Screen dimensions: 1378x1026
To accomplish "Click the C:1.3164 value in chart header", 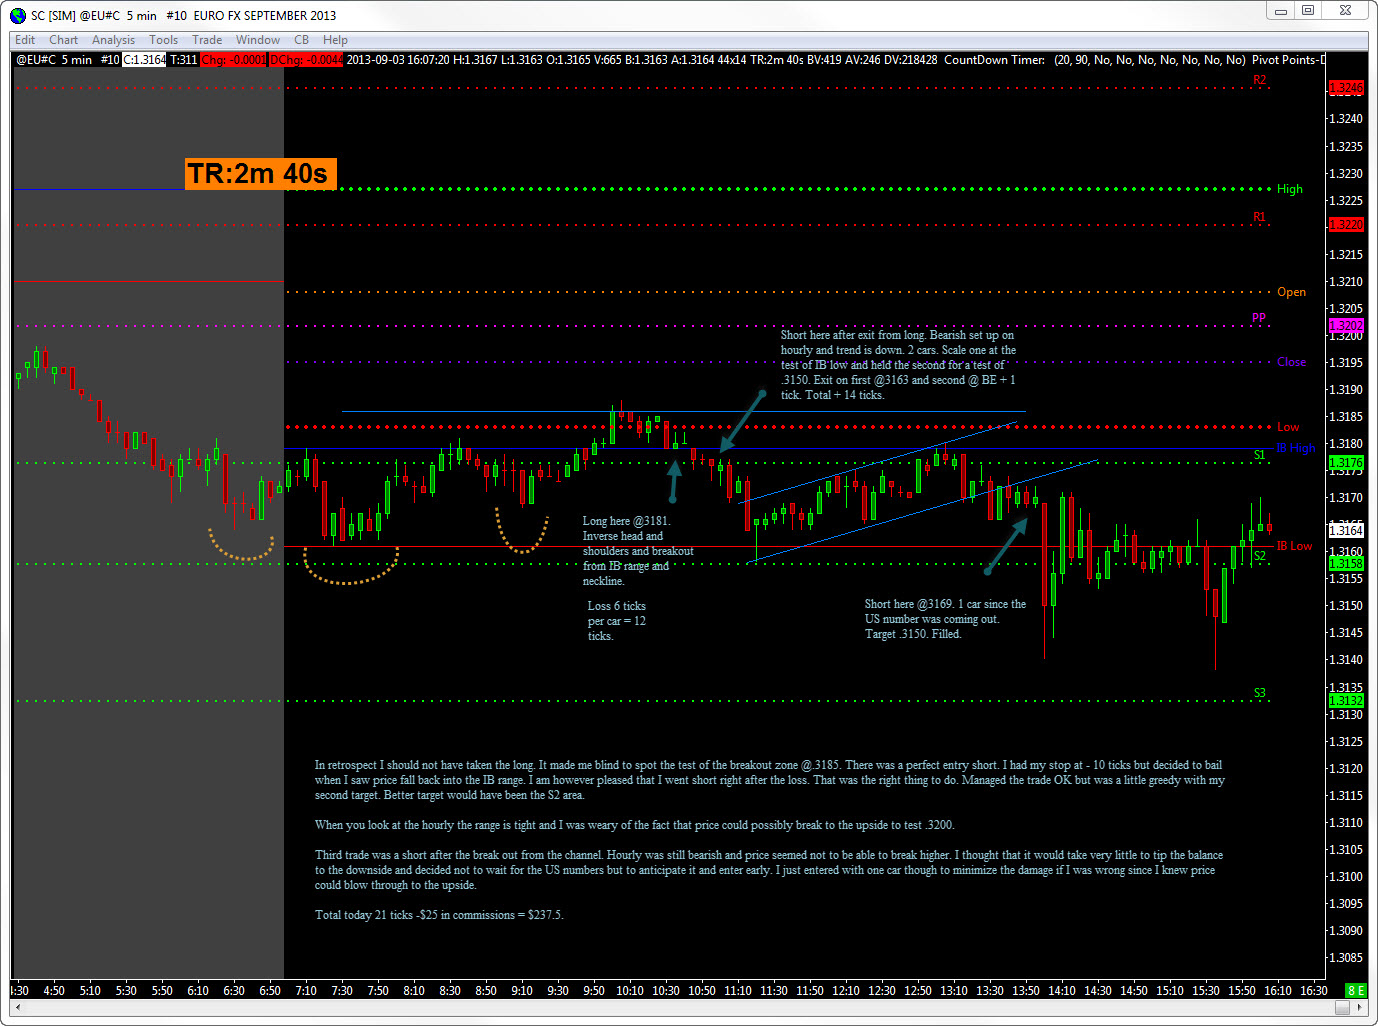I will click(x=144, y=60).
